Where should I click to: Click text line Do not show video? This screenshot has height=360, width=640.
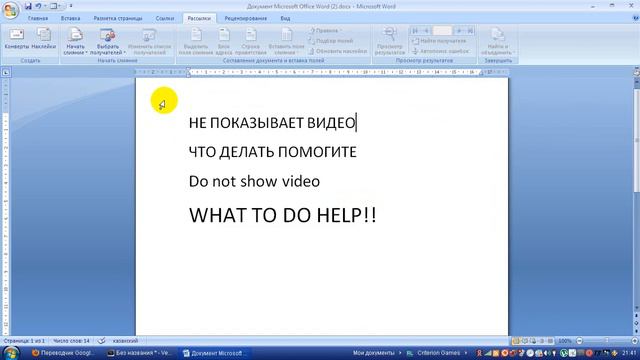point(254,182)
